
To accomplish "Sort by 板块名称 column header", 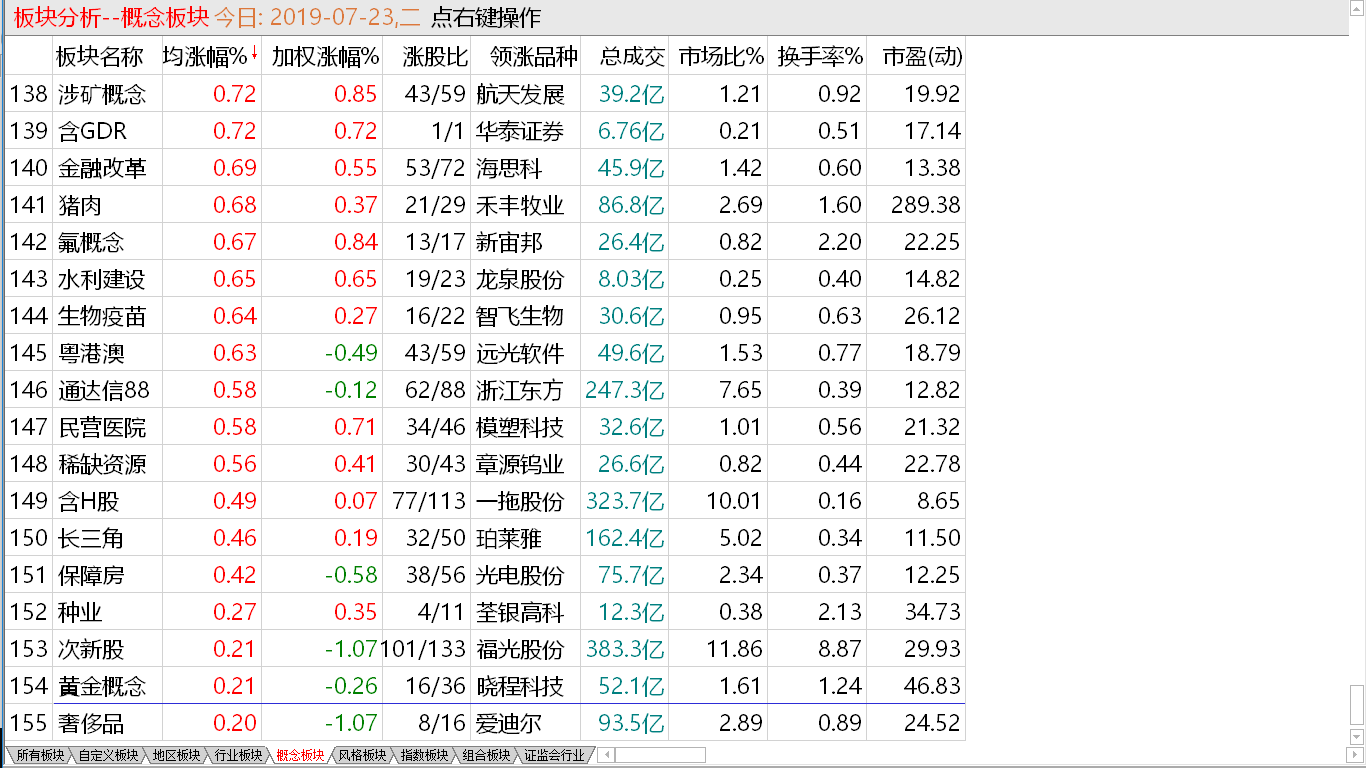I will click(100, 56).
